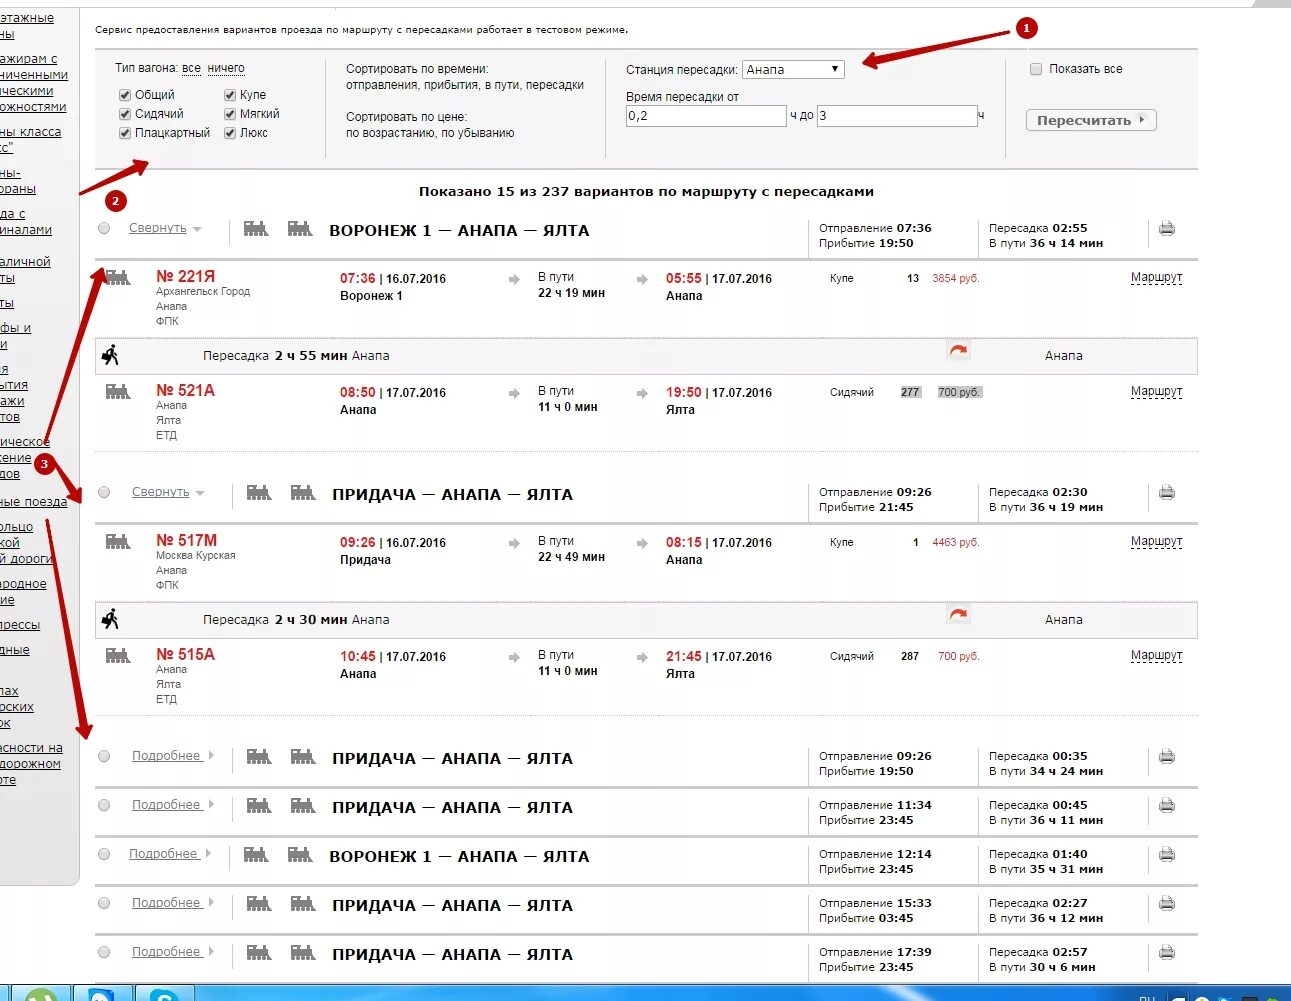Collapse the Придача route departing 09:26 with Свернуть

click(161, 492)
